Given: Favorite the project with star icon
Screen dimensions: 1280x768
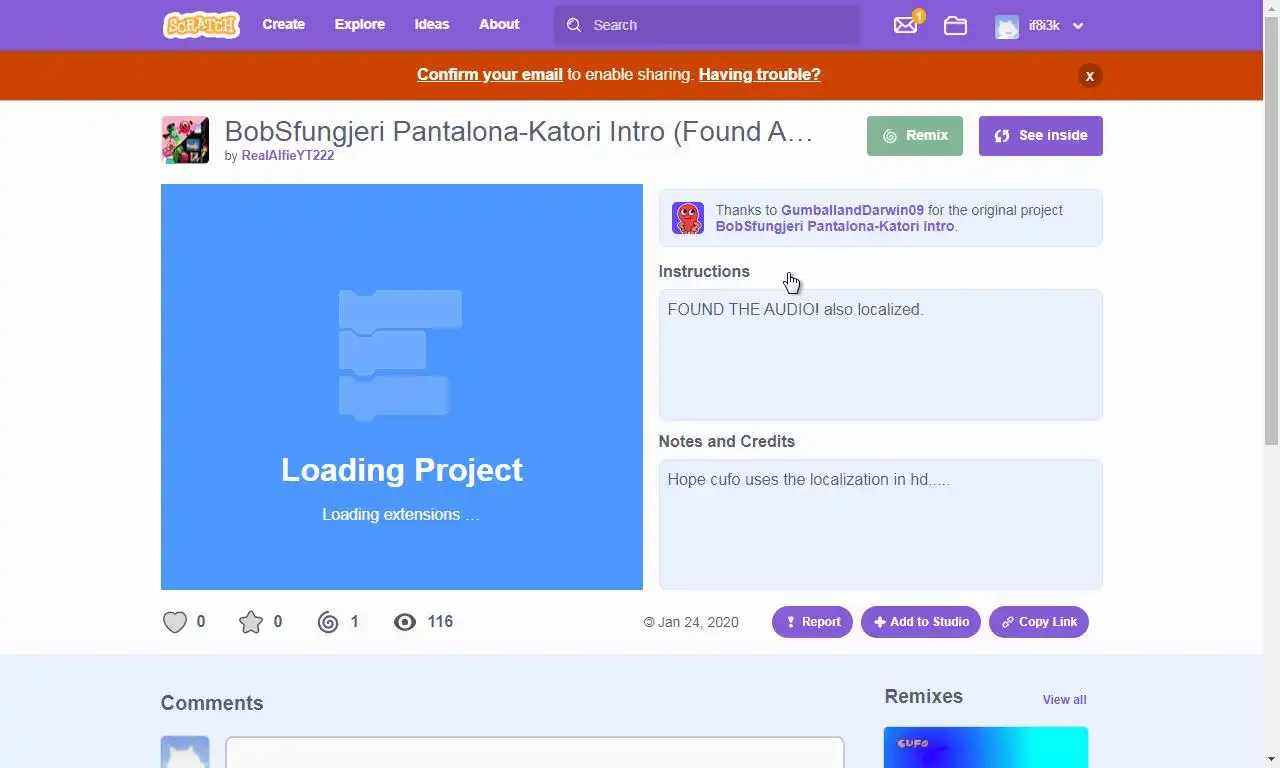Looking at the screenshot, I should 251,622.
